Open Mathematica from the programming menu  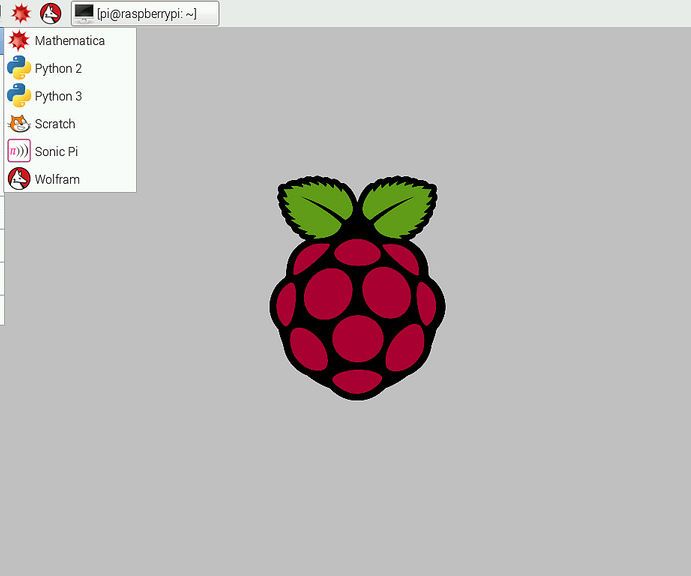[x=70, y=41]
